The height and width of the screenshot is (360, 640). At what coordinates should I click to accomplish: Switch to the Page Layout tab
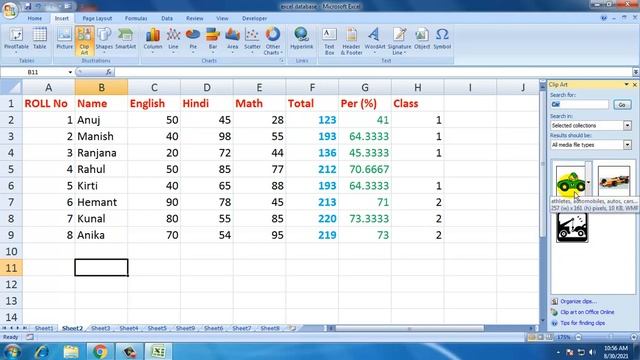click(x=97, y=18)
